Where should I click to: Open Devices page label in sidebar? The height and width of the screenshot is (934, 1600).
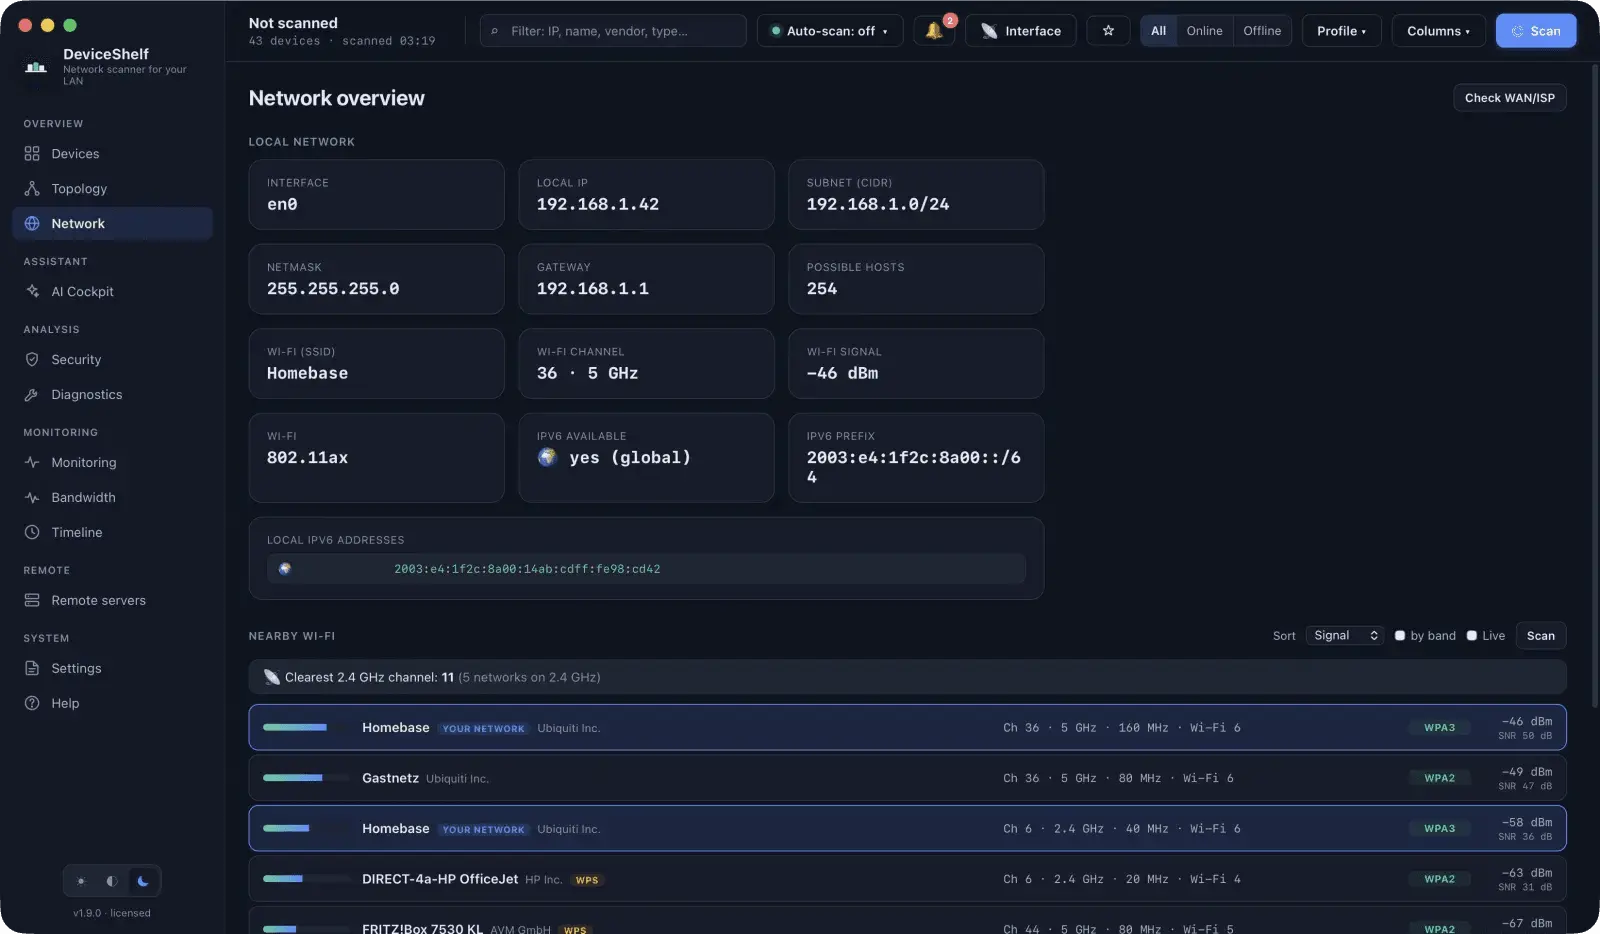tap(75, 154)
